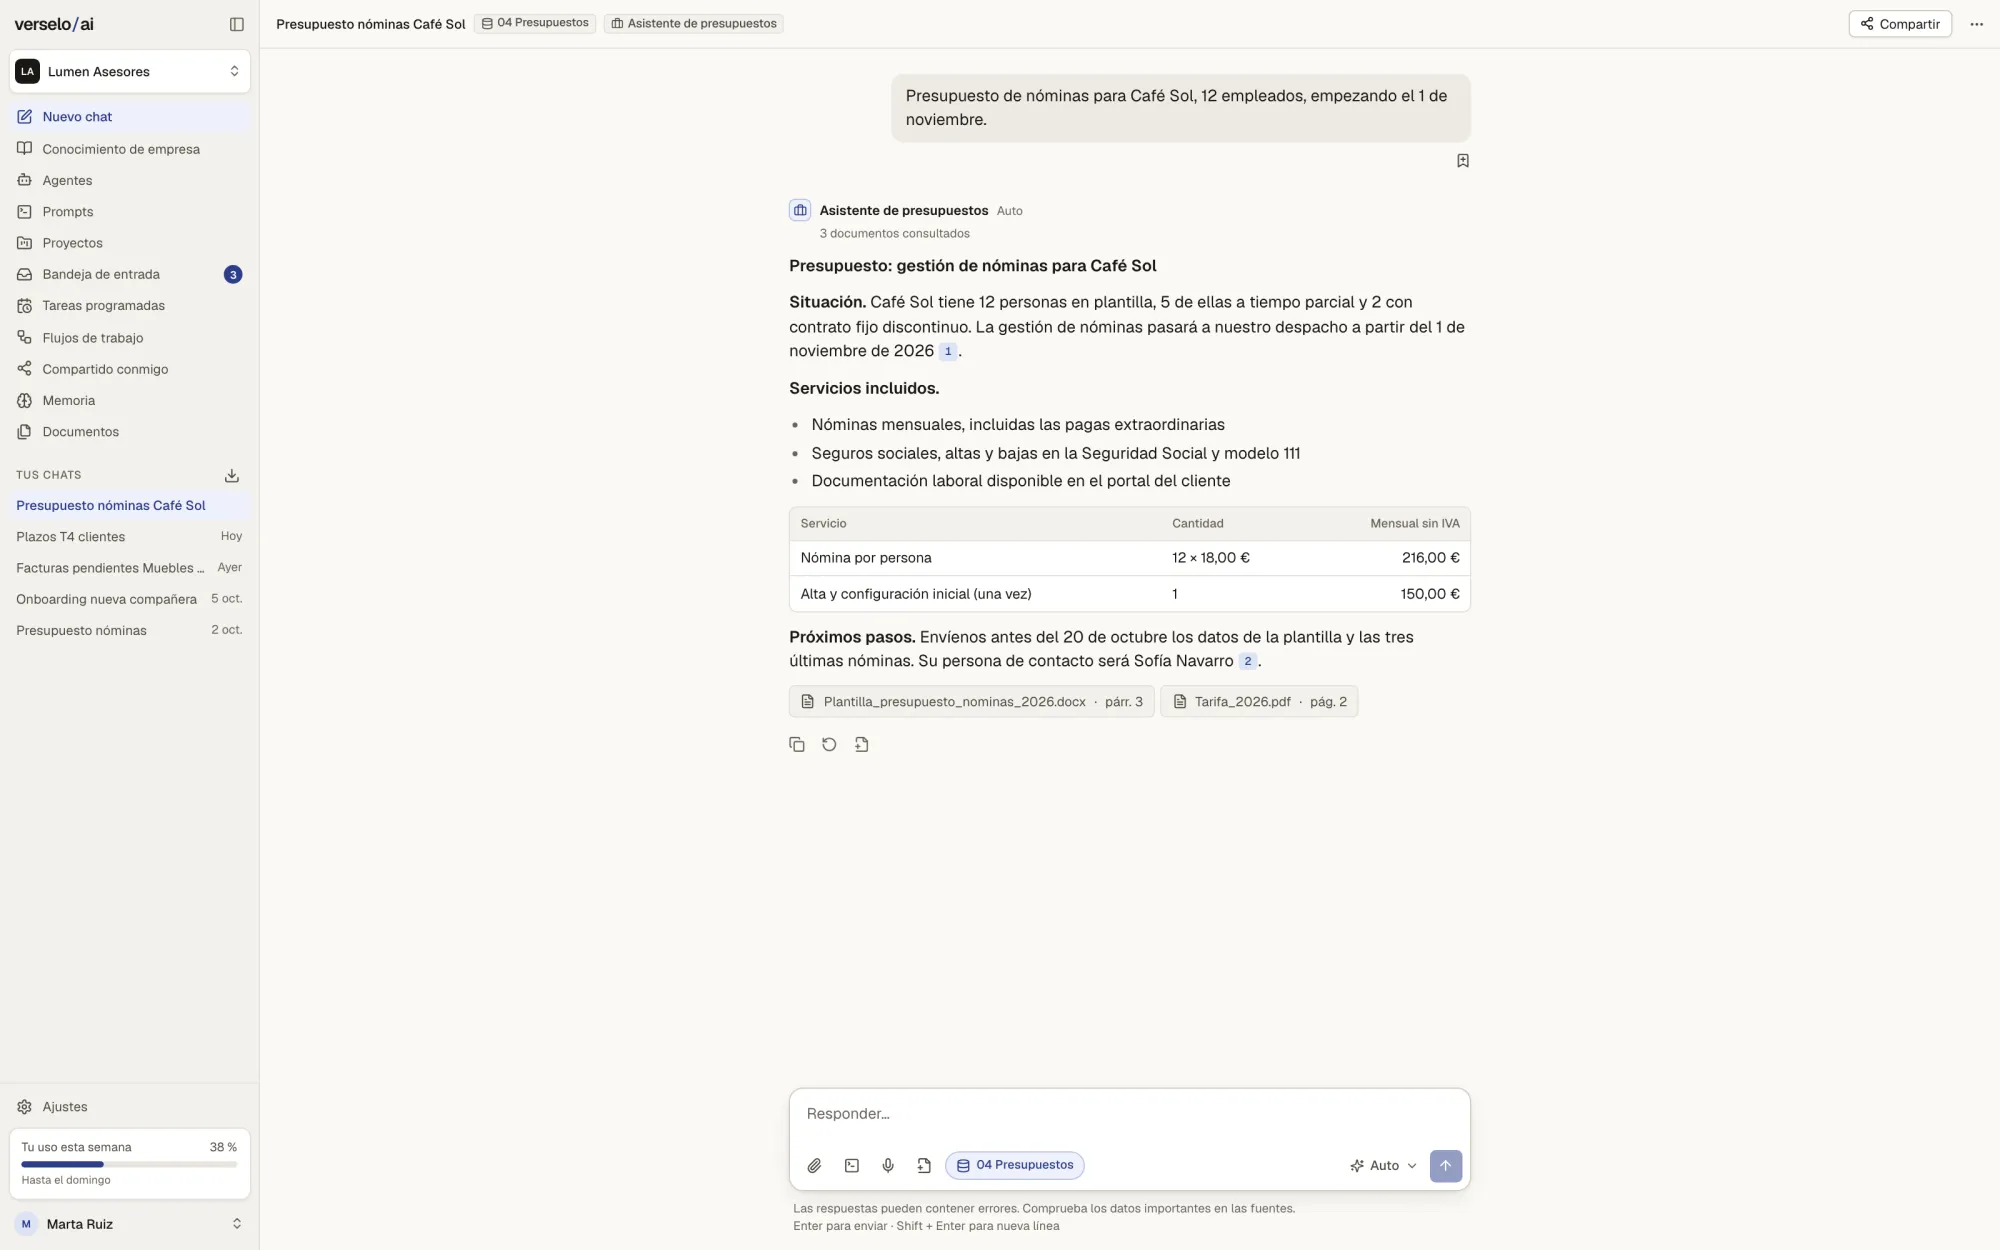
Task: Regenerate the assistant response
Action: point(829,744)
